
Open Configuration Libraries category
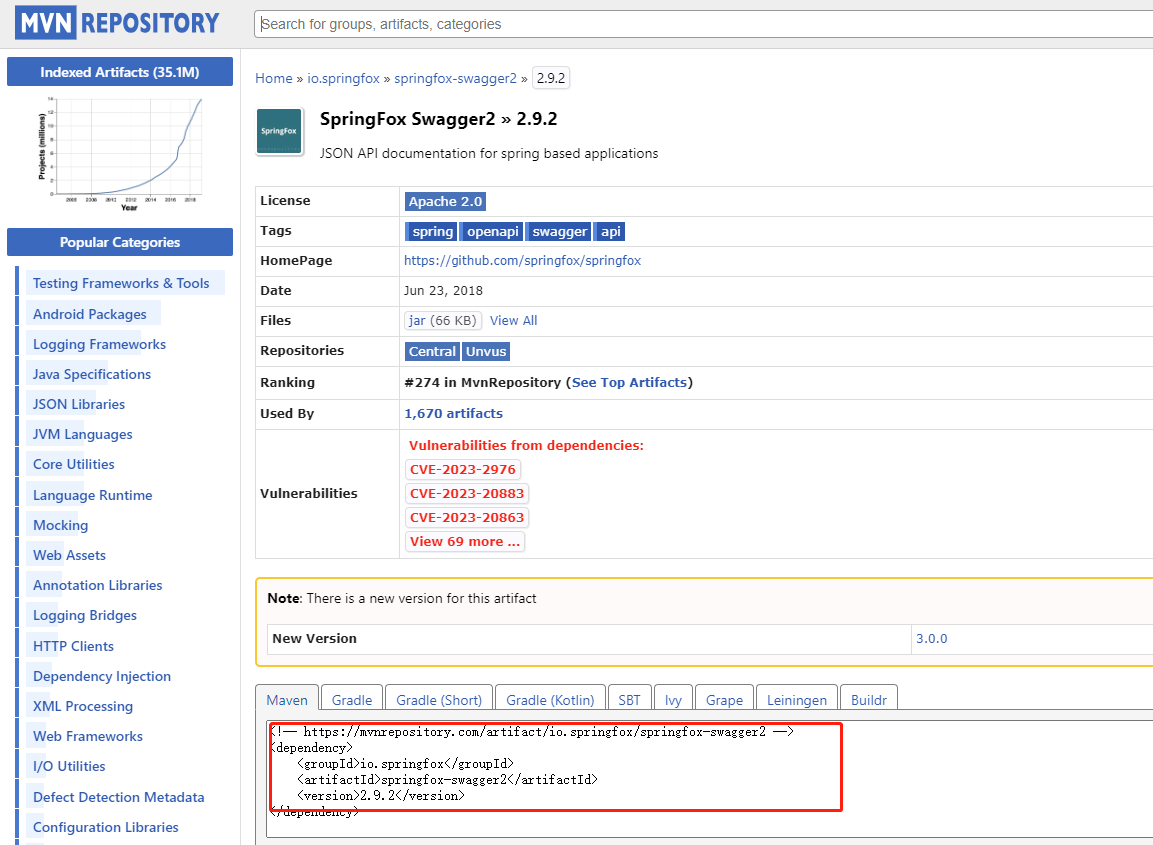pyautogui.click(x=105, y=827)
